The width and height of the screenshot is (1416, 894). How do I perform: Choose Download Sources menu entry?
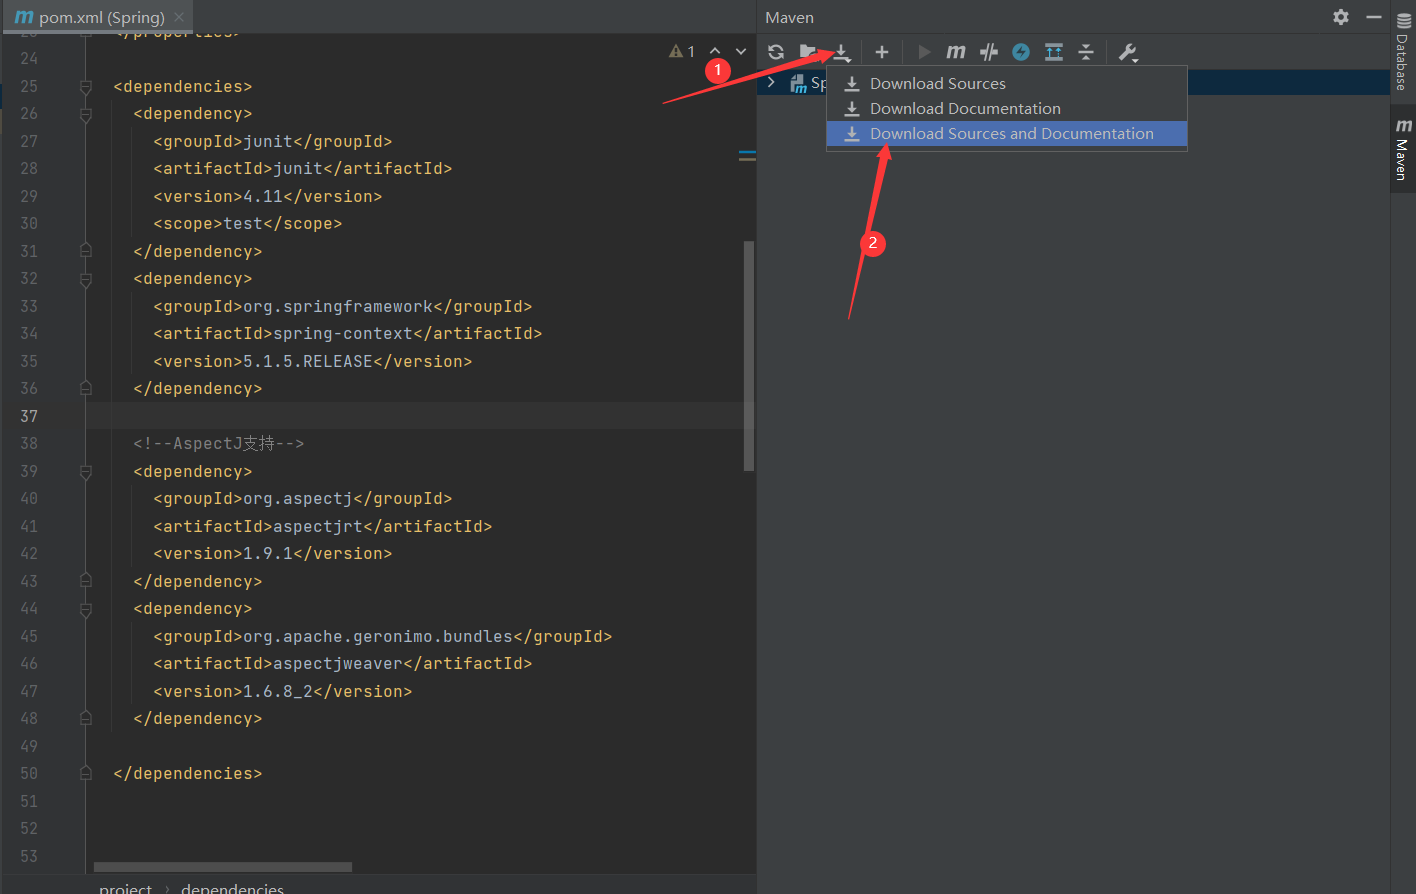[x=1007, y=83]
